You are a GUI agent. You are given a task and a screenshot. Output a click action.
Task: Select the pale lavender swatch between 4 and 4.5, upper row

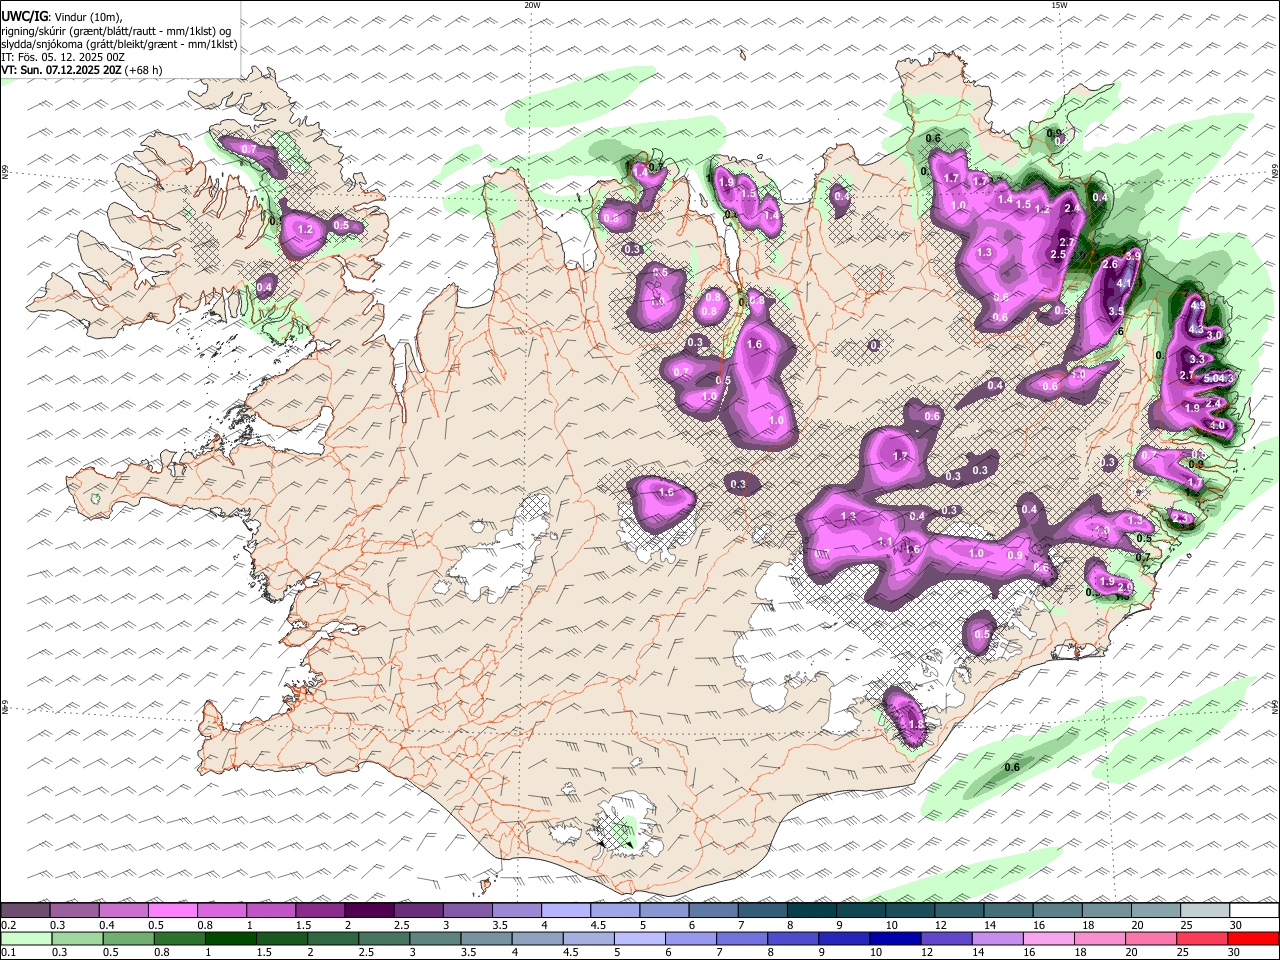click(565, 911)
